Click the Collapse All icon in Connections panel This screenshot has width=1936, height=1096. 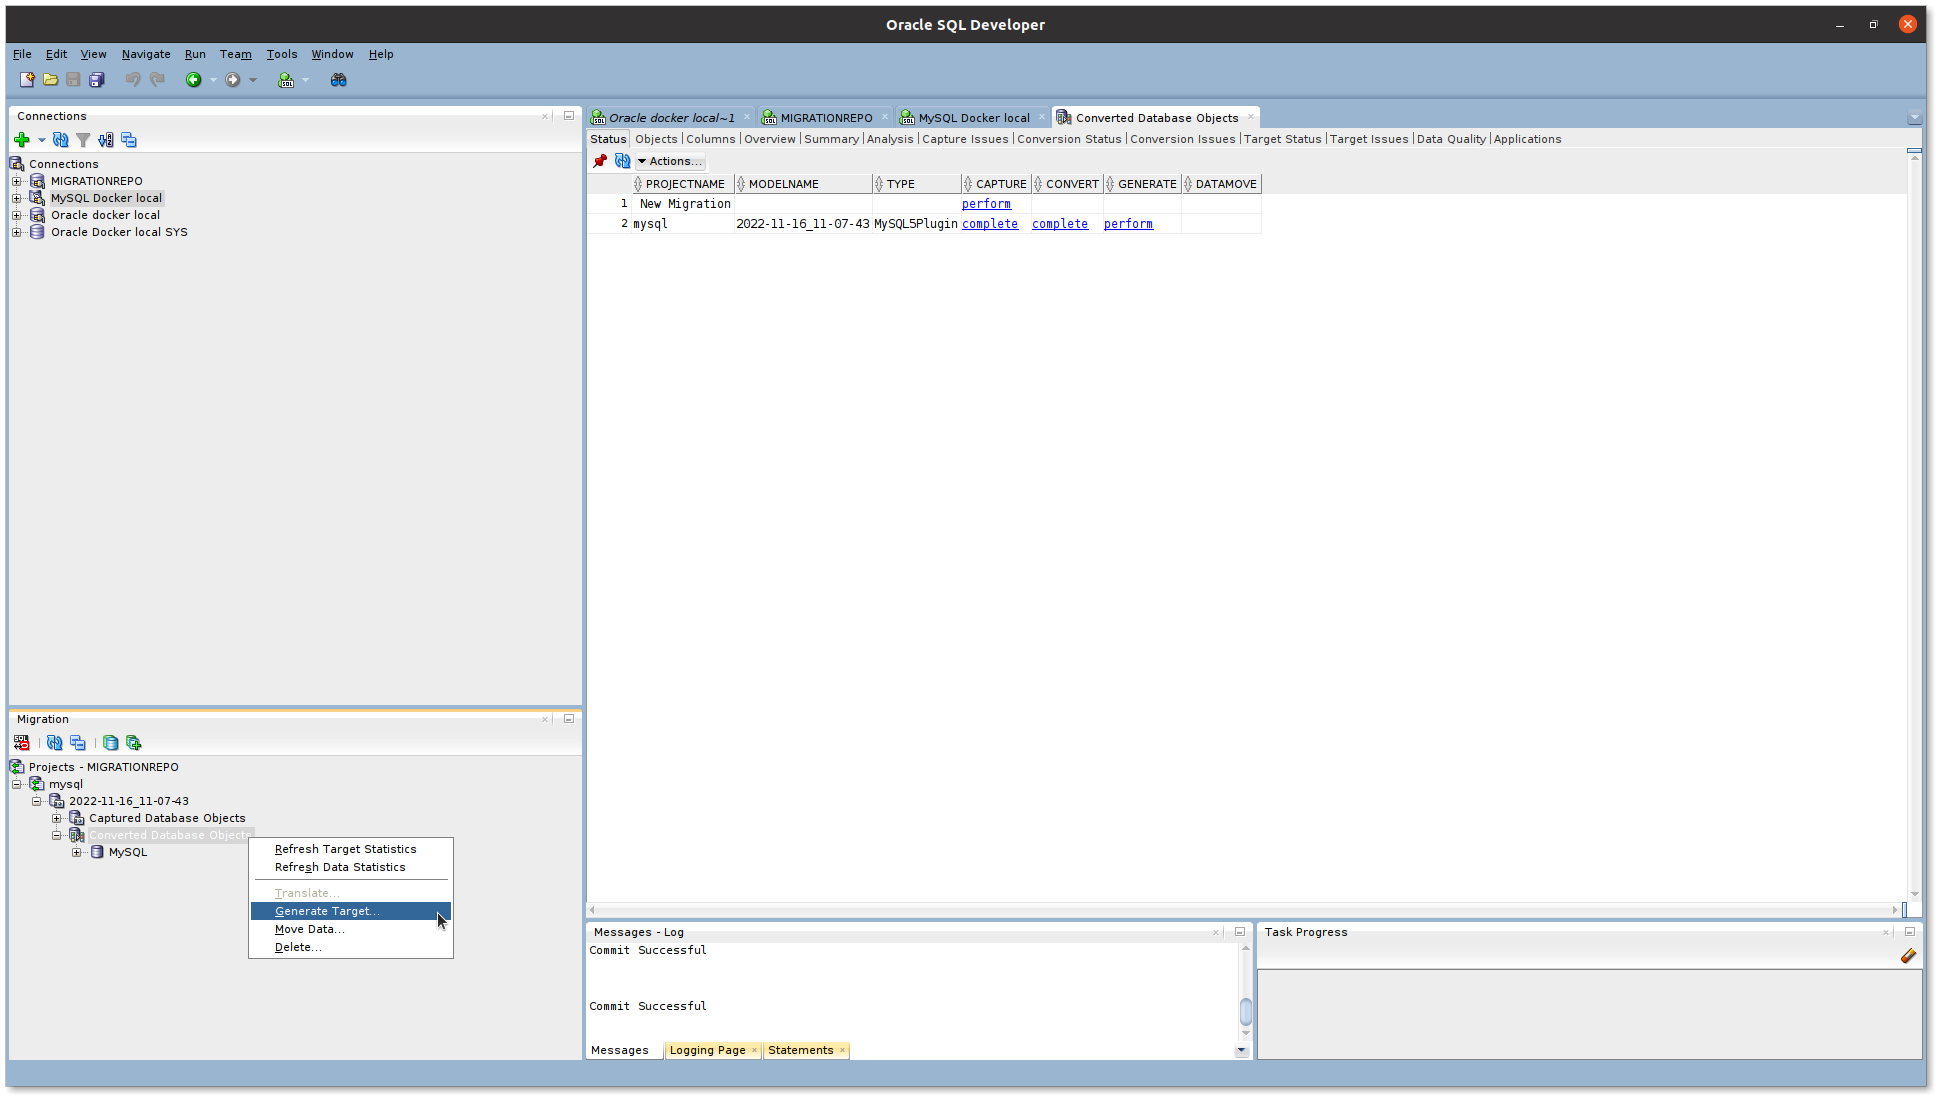(x=129, y=140)
